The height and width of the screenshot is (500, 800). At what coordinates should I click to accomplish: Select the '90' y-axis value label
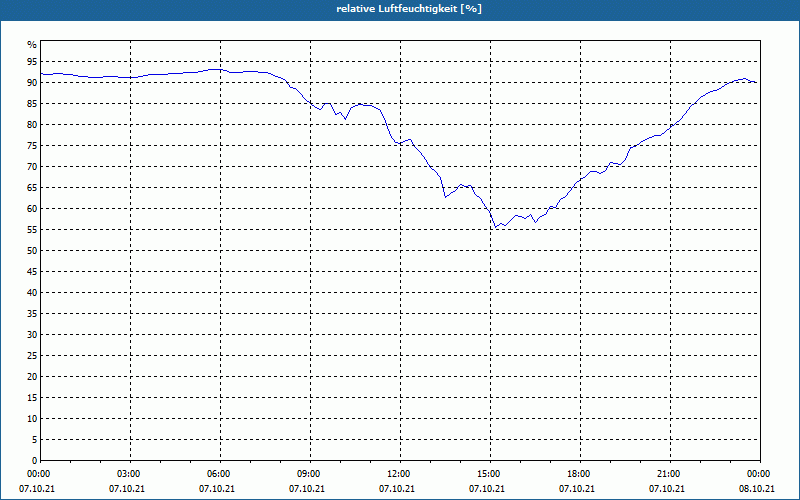32,83
